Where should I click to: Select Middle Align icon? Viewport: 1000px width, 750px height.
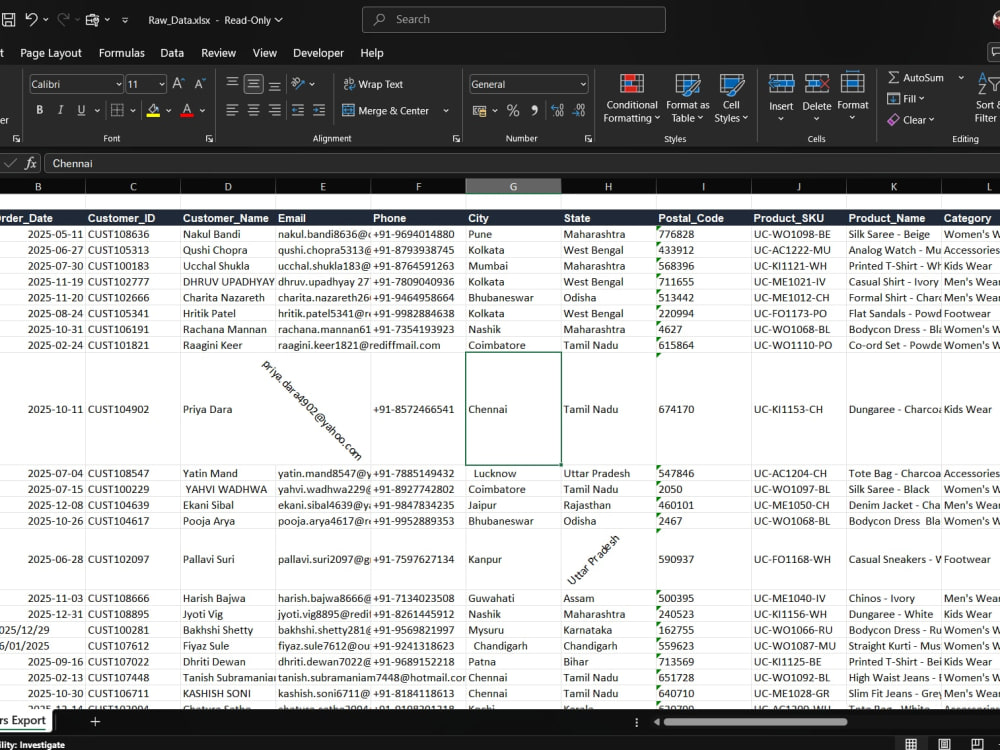coord(253,84)
